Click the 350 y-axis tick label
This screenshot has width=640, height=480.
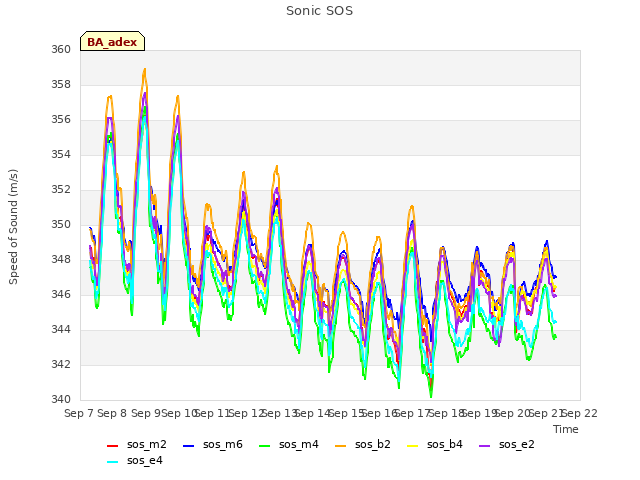61,224
